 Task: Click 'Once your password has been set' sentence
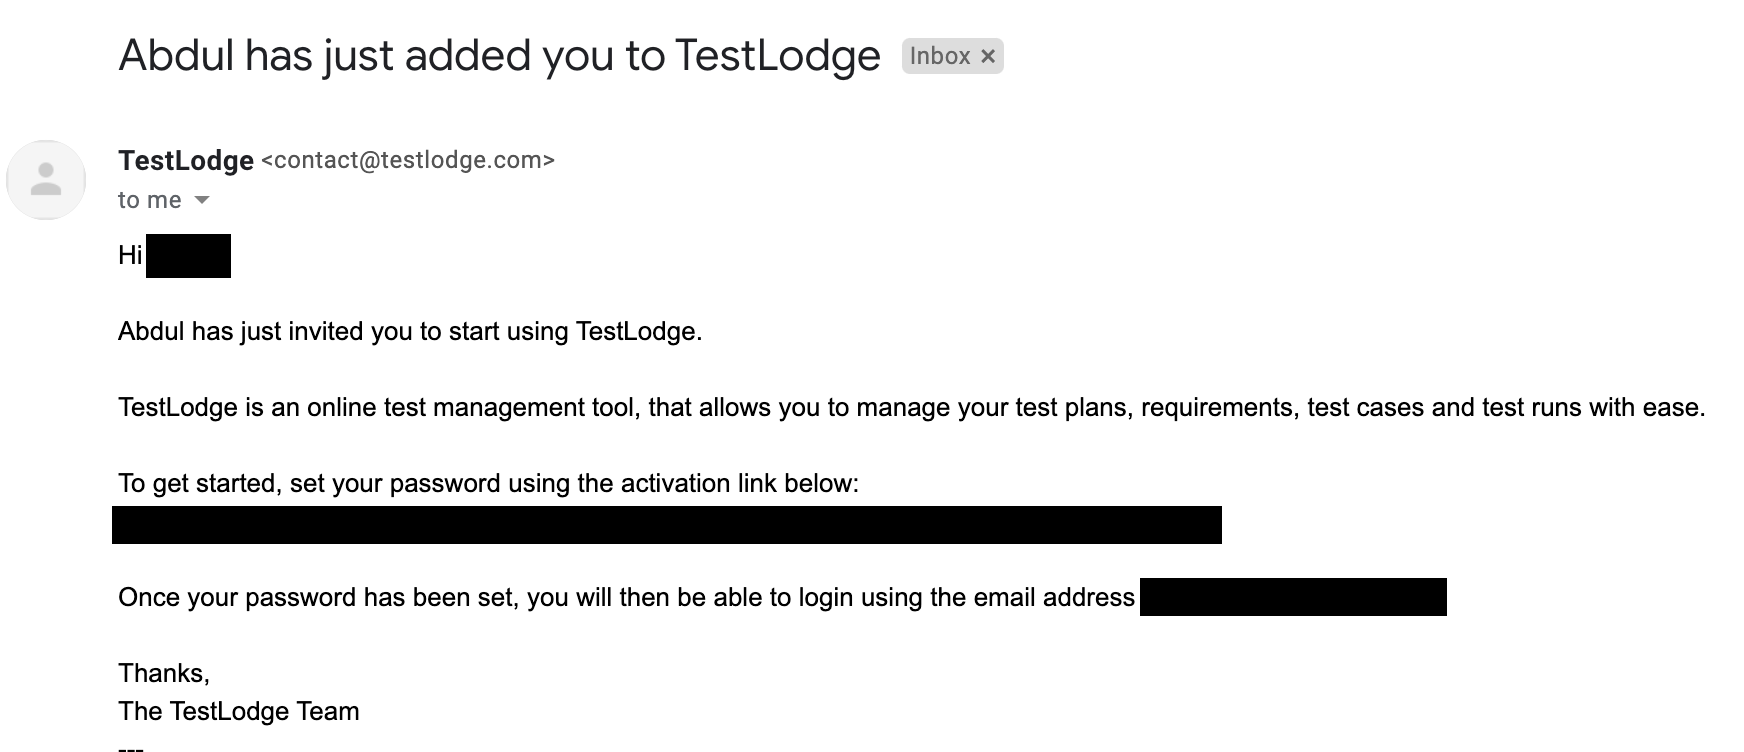point(626,597)
